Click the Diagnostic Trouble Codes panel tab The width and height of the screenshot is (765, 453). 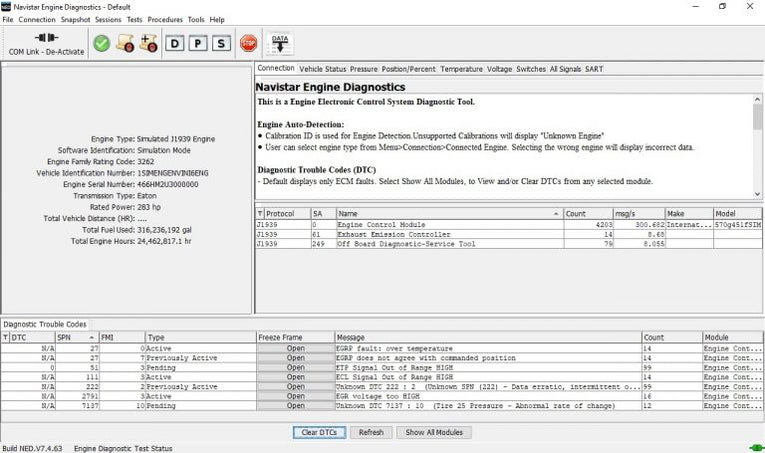coord(45,324)
